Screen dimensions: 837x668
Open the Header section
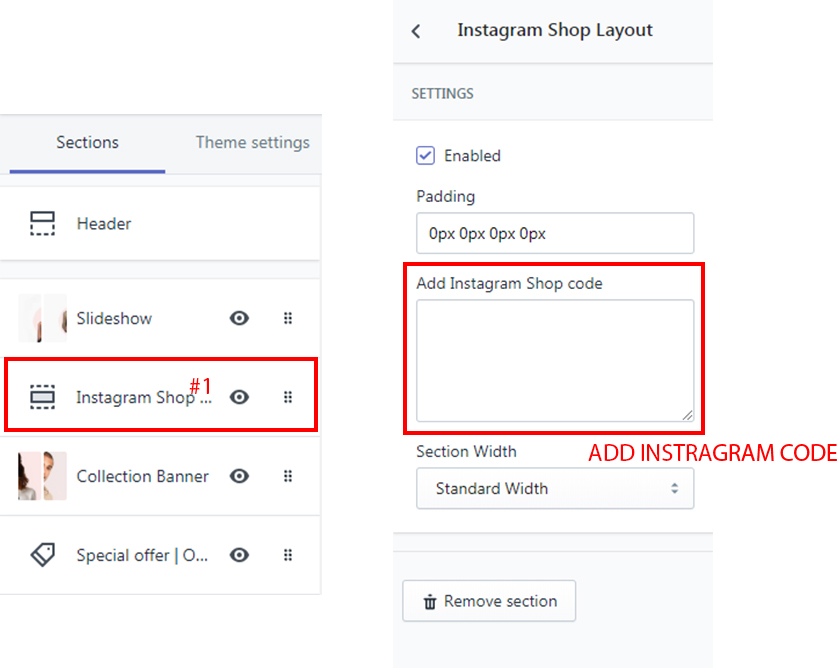click(104, 223)
